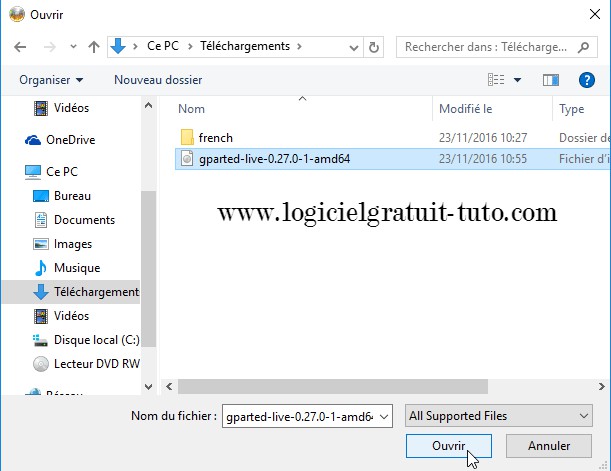Open help with the question mark icon
The height and width of the screenshot is (471, 611).
(x=586, y=80)
